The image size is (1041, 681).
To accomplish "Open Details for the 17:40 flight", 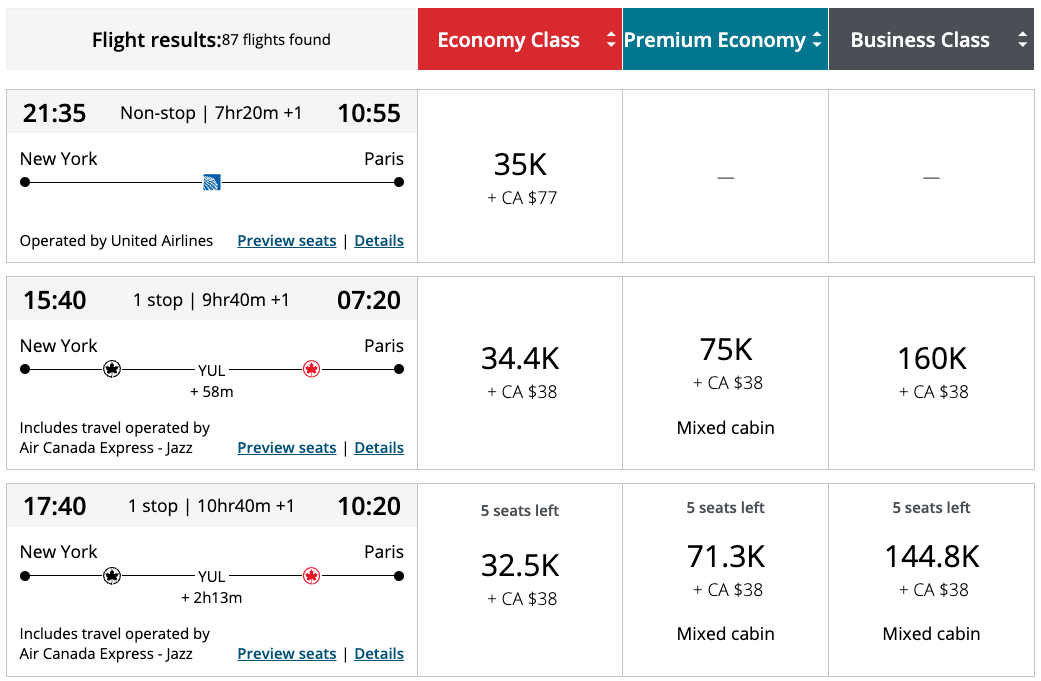I will point(379,654).
